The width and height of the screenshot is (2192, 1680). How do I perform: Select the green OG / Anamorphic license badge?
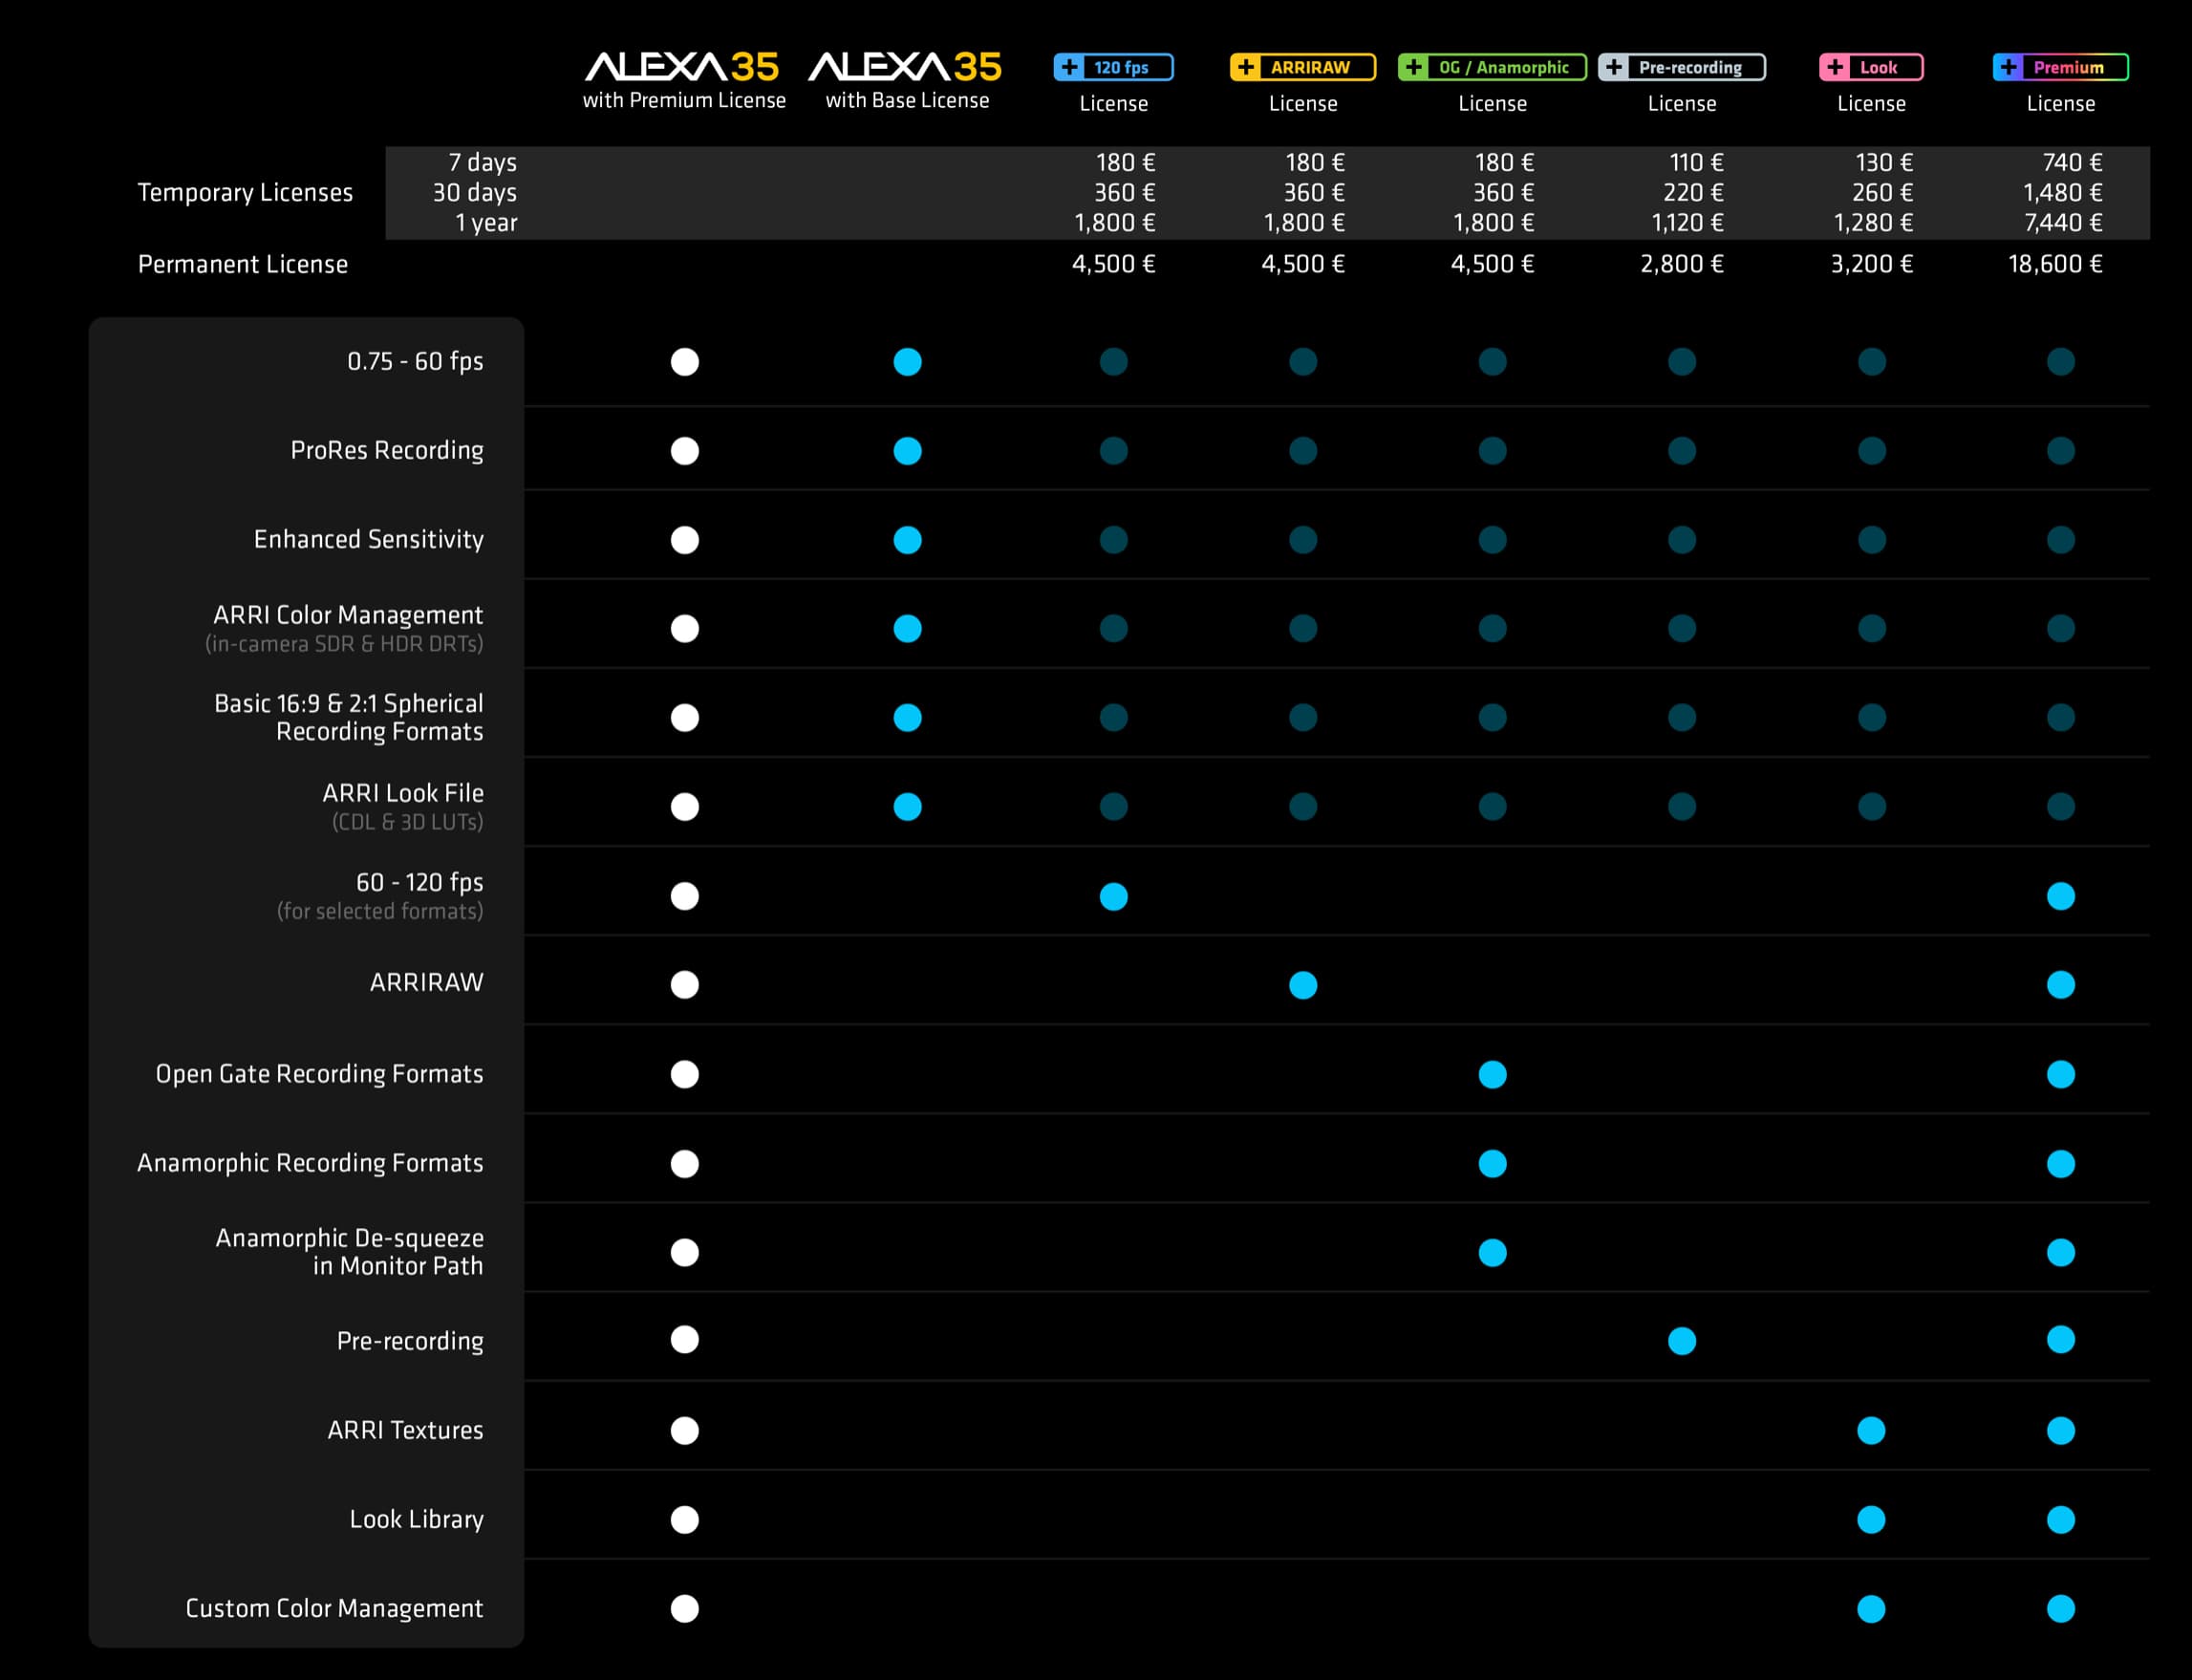[1492, 67]
